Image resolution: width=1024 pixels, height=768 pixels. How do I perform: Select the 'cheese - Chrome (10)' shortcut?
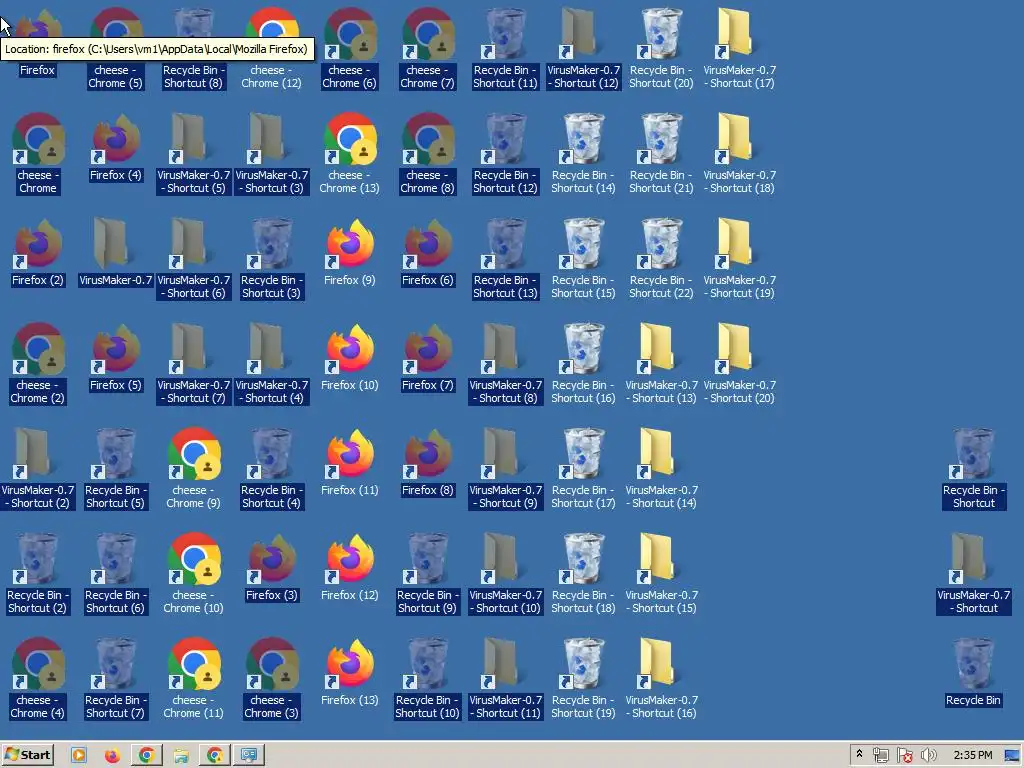193,574
